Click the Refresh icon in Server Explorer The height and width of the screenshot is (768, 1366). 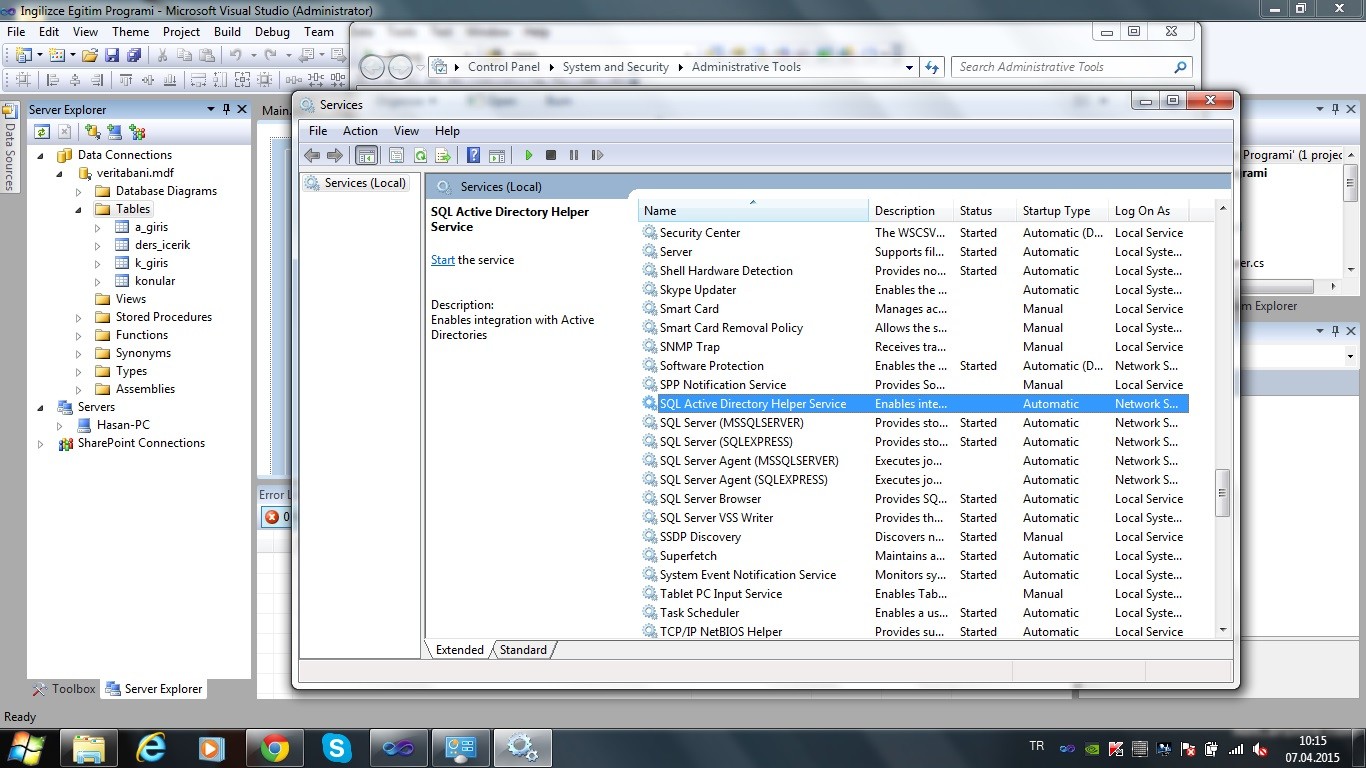pos(41,132)
